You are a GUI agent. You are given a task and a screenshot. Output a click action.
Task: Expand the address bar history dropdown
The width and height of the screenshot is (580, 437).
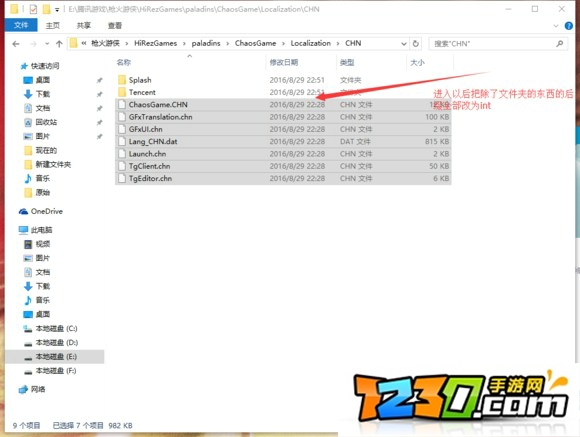click(x=404, y=44)
